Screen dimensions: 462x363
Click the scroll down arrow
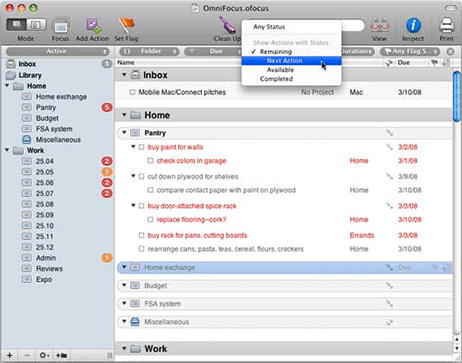457,348
